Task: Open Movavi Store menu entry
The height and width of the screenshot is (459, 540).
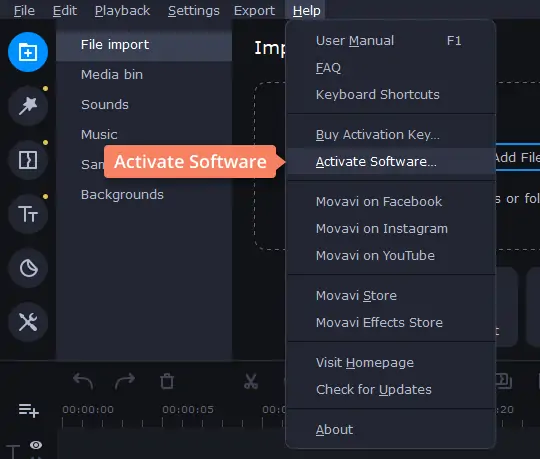Action: pos(391,295)
